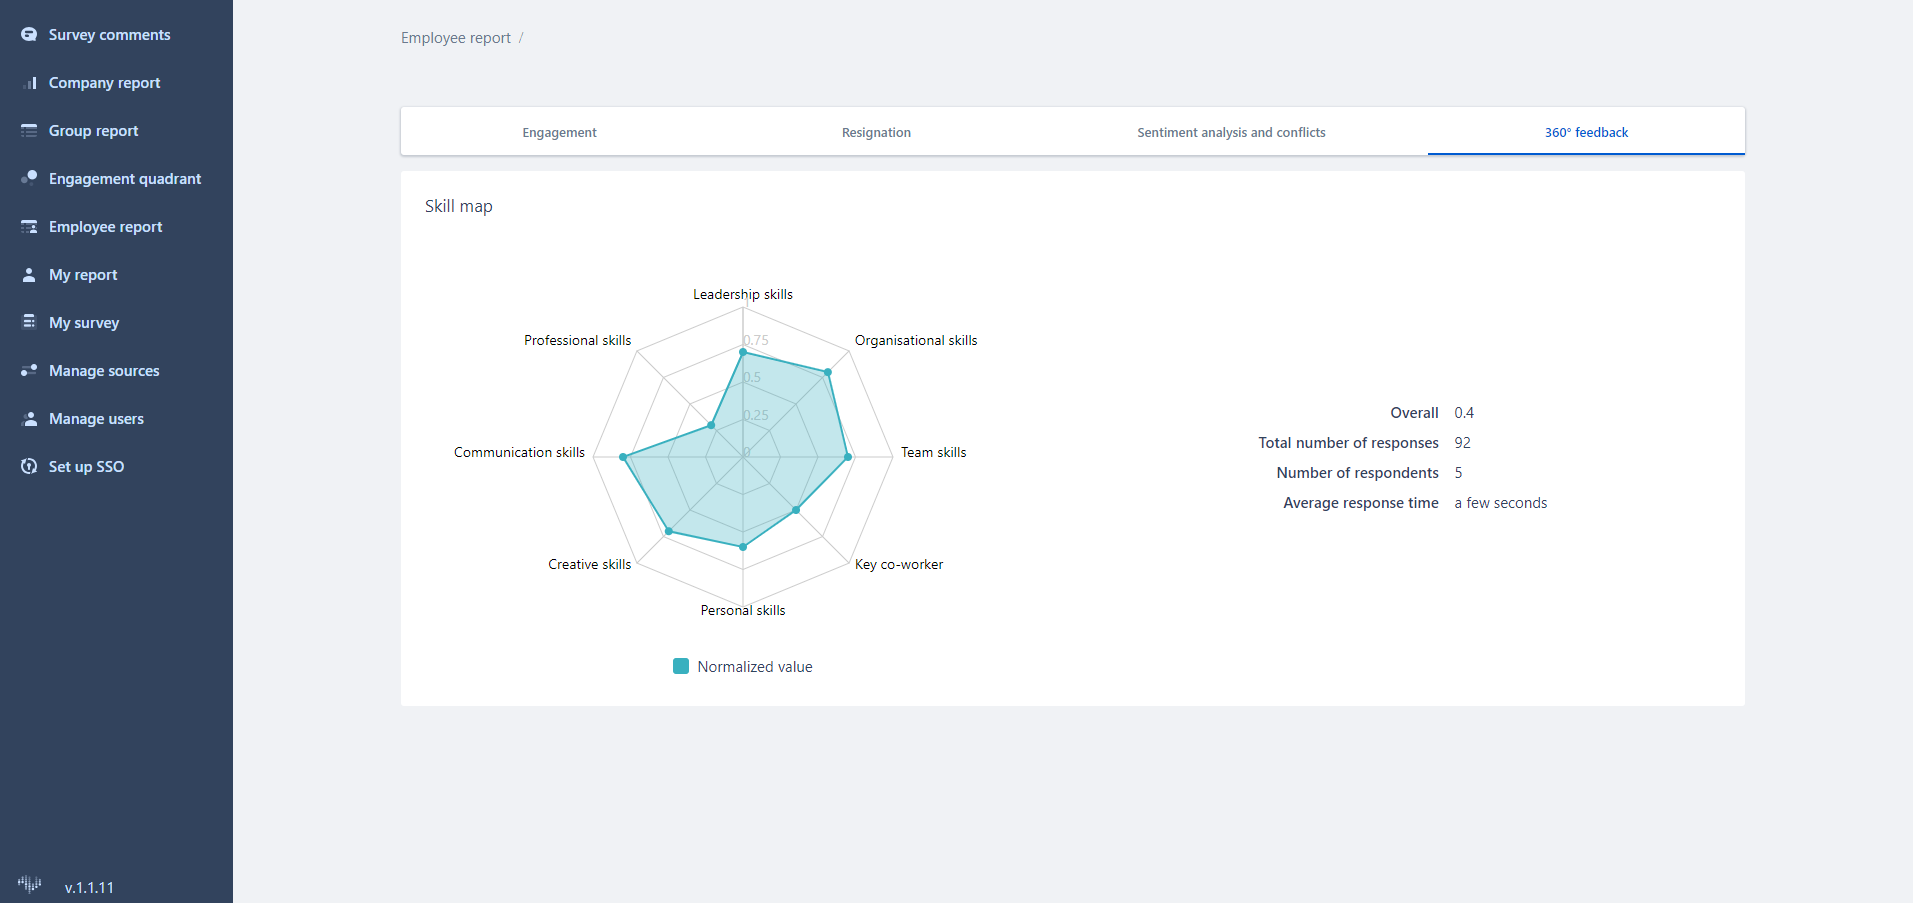Select the 360° feedback tab
This screenshot has height=903, width=1913.
(1586, 132)
